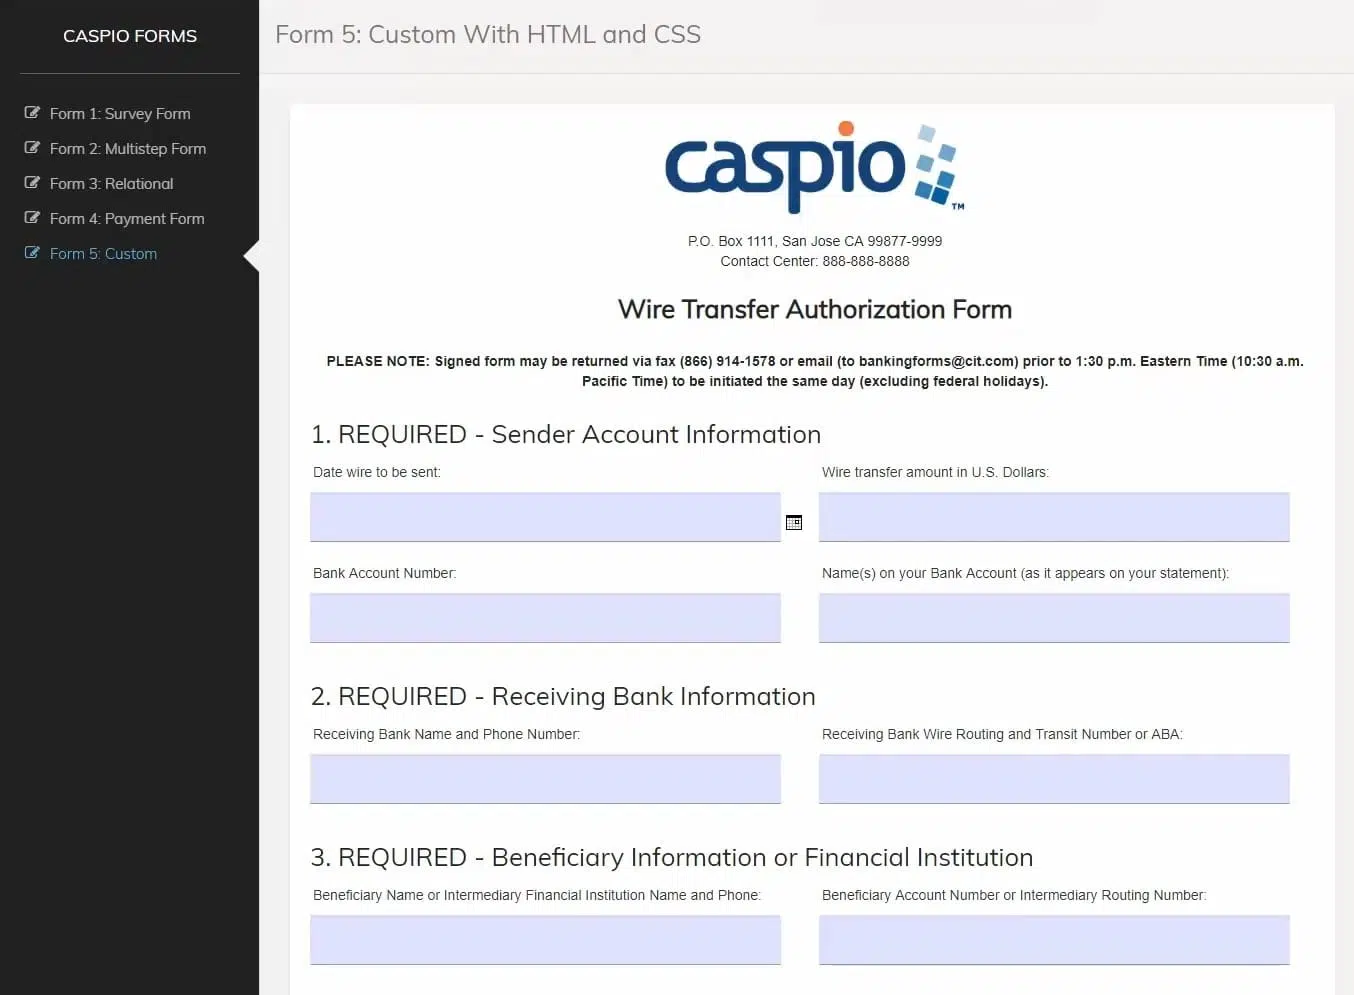Image resolution: width=1354 pixels, height=995 pixels.
Task: Click the edit icon beside Form 4
Action: [32, 218]
